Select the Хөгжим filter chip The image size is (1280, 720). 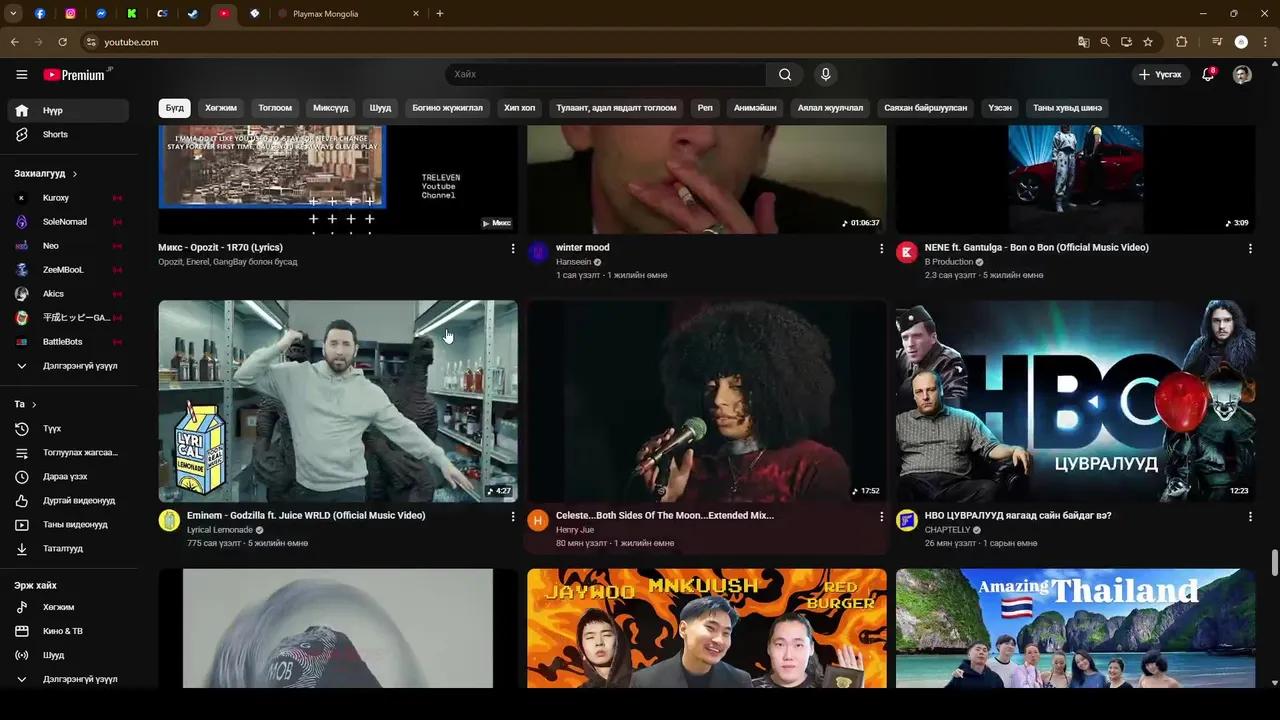pyautogui.click(x=221, y=108)
